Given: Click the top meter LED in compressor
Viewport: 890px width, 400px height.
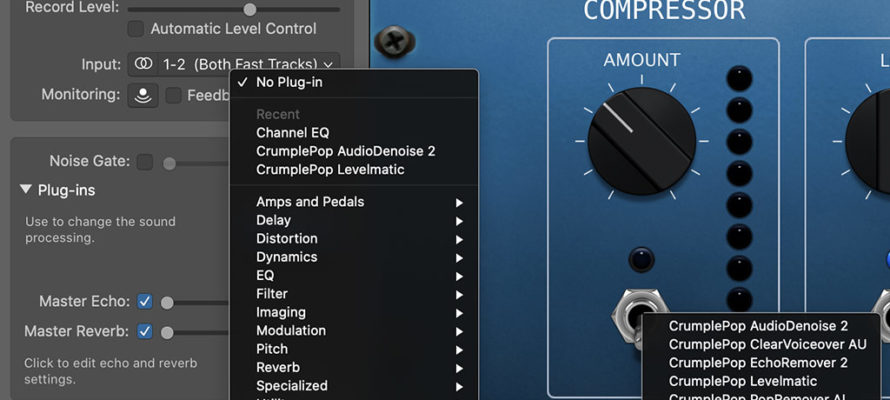Looking at the screenshot, I should tap(739, 78).
